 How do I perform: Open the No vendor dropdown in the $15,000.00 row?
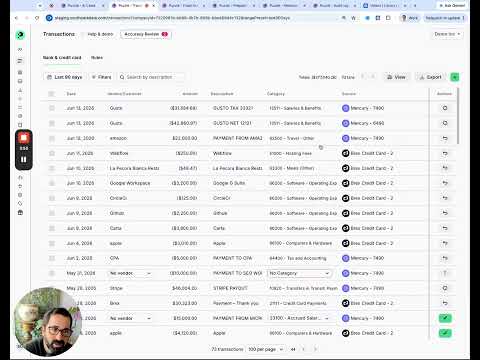(x=130, y=318)
